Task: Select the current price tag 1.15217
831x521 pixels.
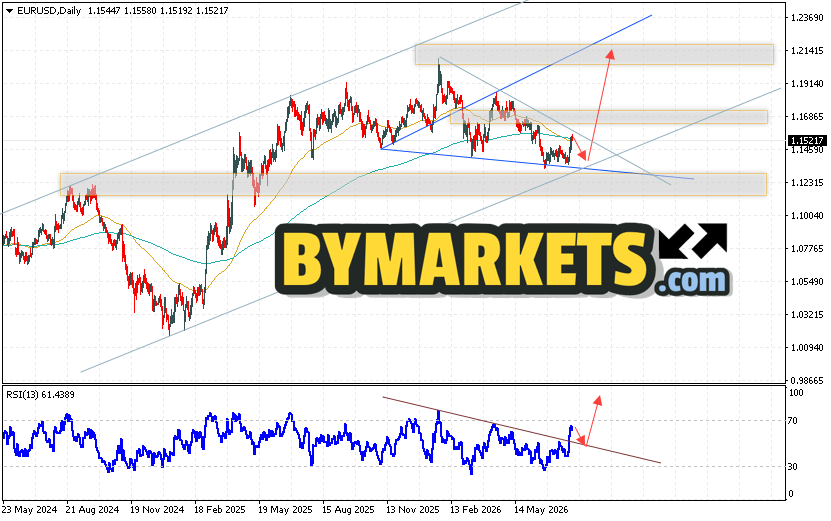Action: (x=807, y=141)
